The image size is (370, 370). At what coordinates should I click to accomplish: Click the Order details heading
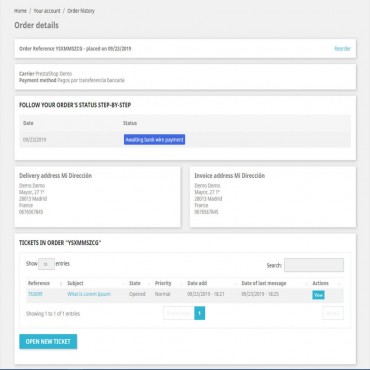coord(36,25)
